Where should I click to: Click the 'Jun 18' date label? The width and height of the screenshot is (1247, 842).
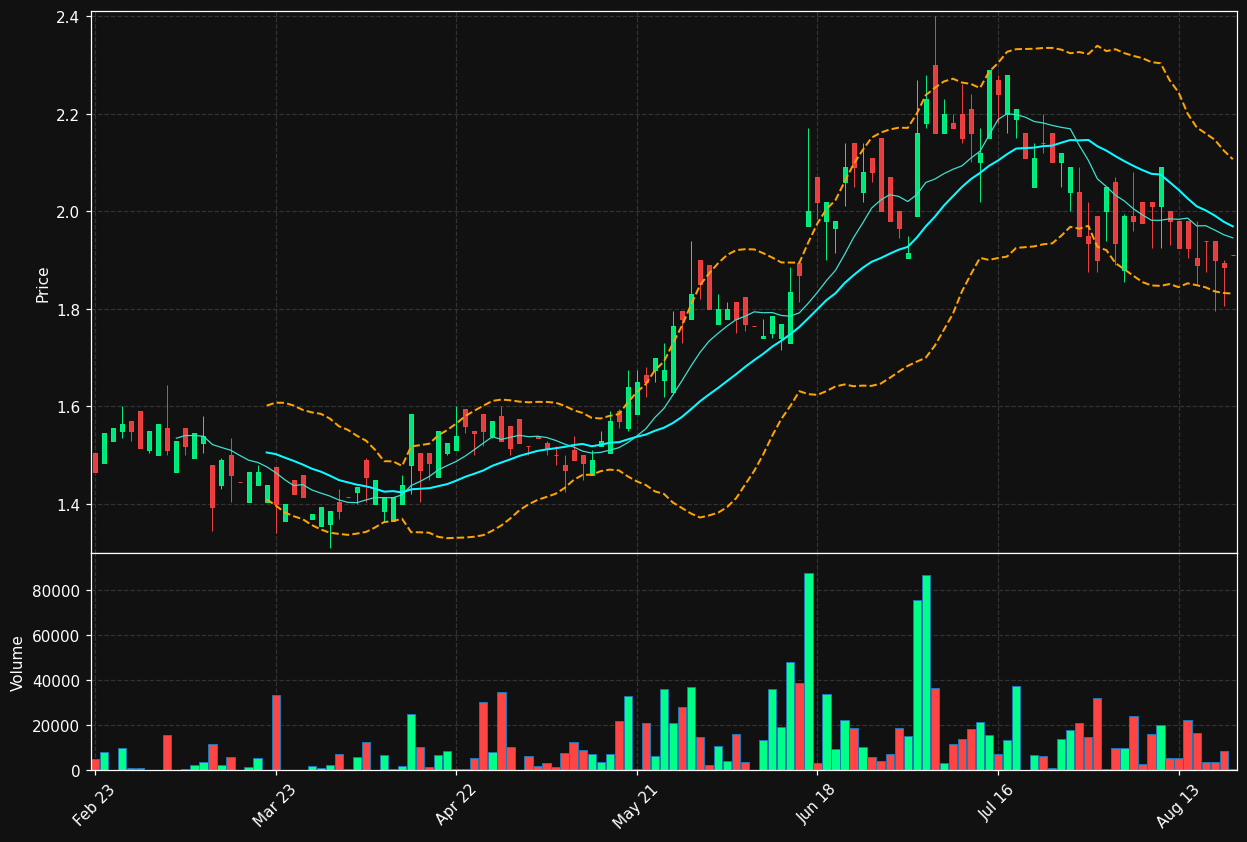(816, 805)
